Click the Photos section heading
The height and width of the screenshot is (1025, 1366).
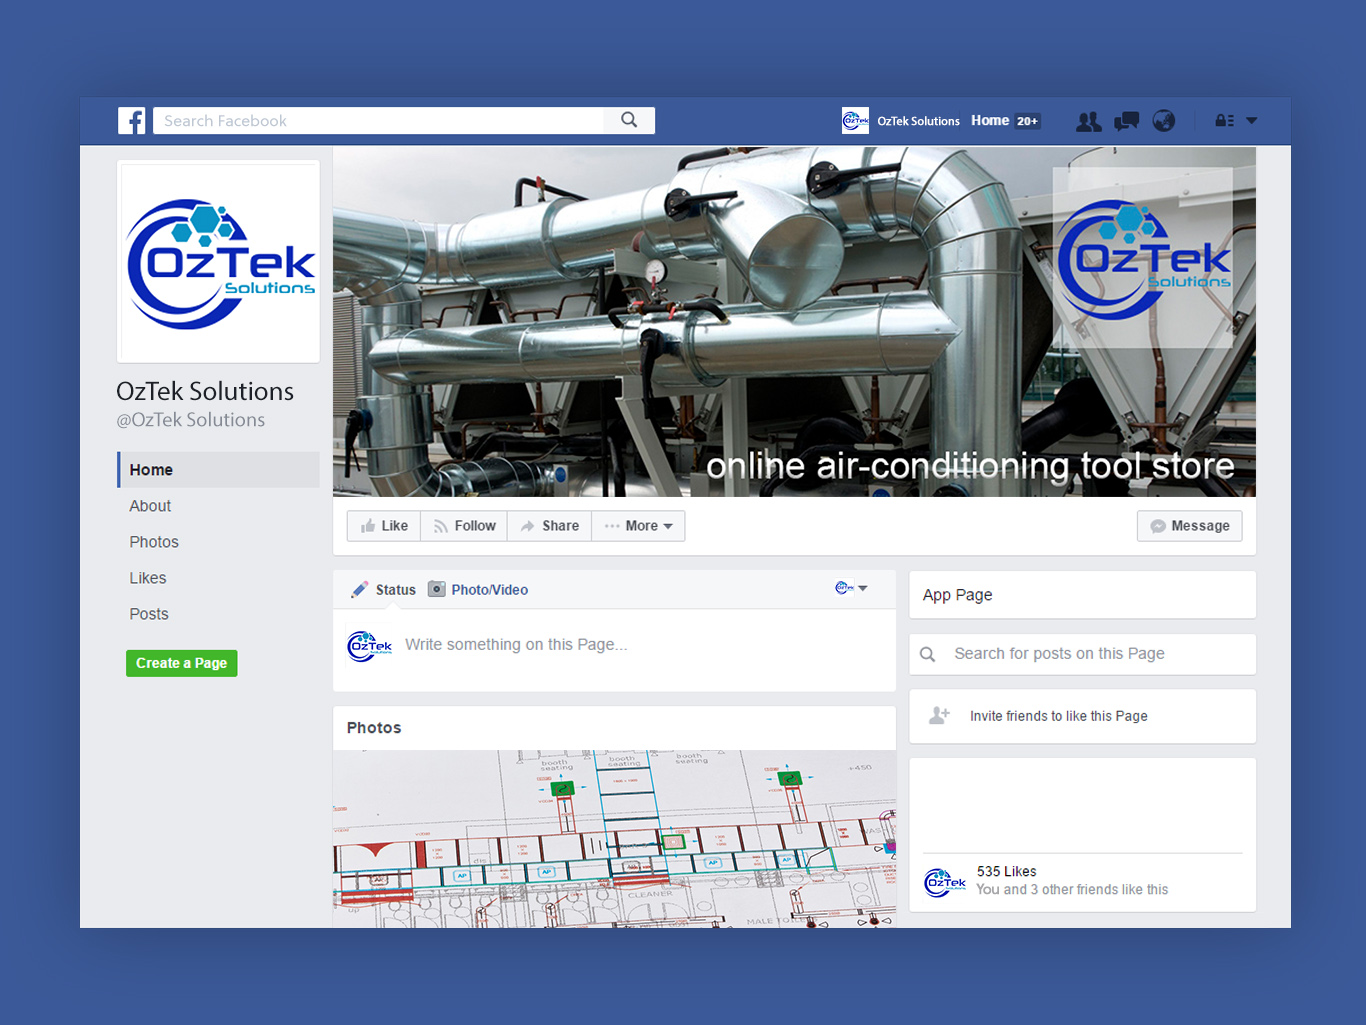(x=374, y=728)
